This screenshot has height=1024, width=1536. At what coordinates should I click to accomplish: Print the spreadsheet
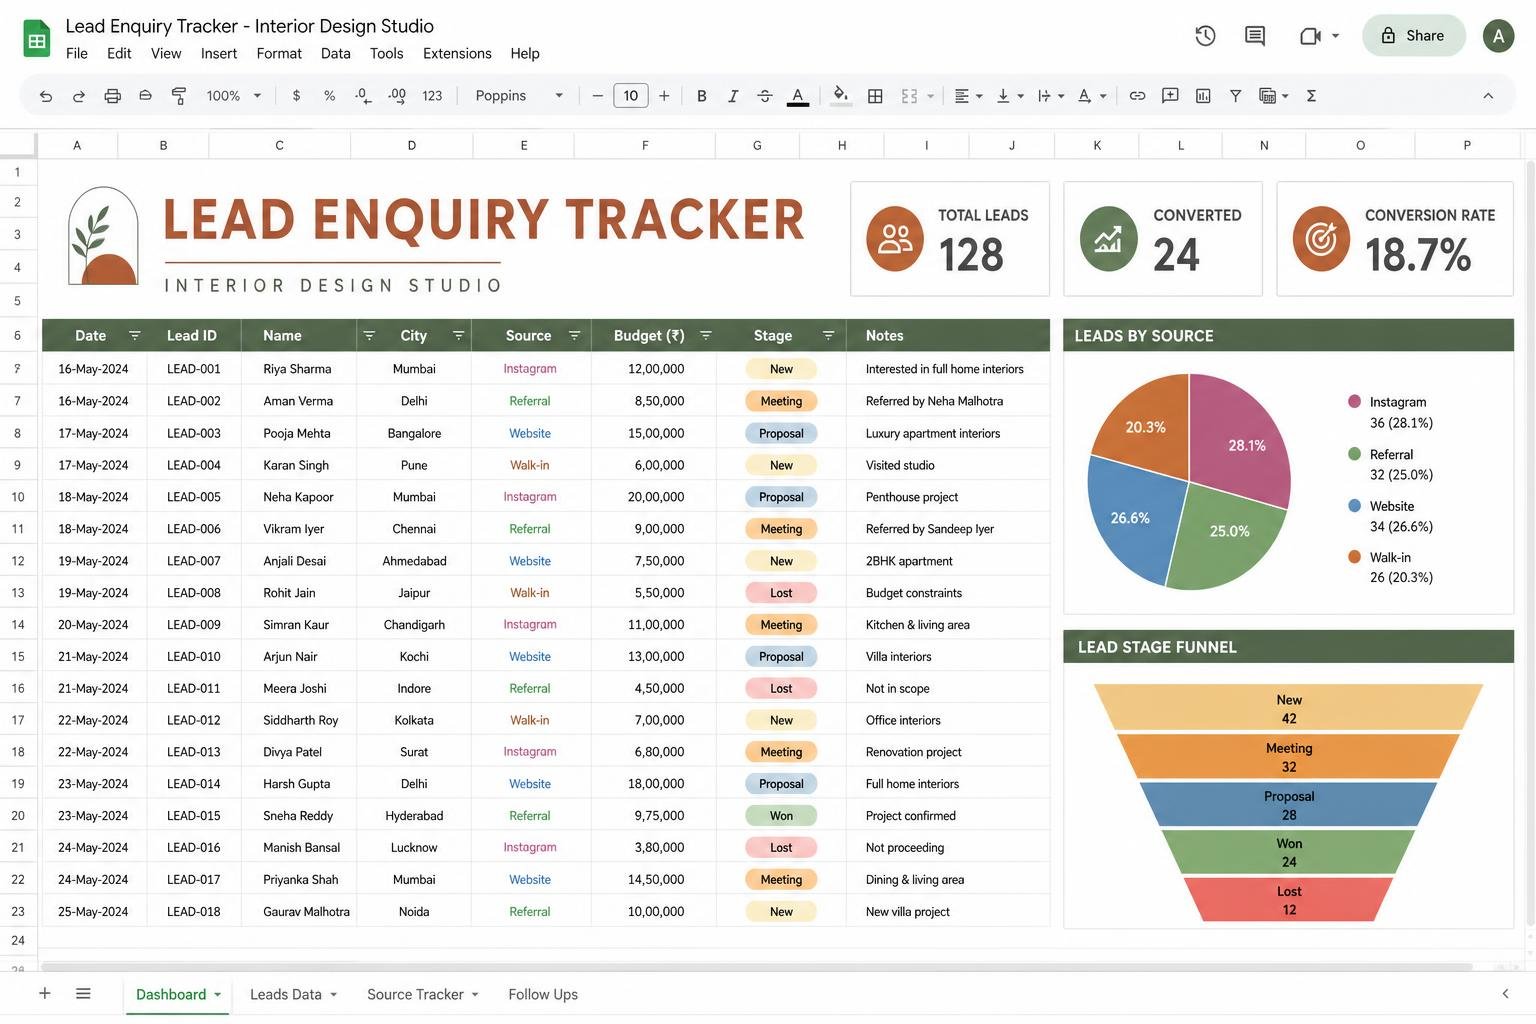(x=112, y=96)
